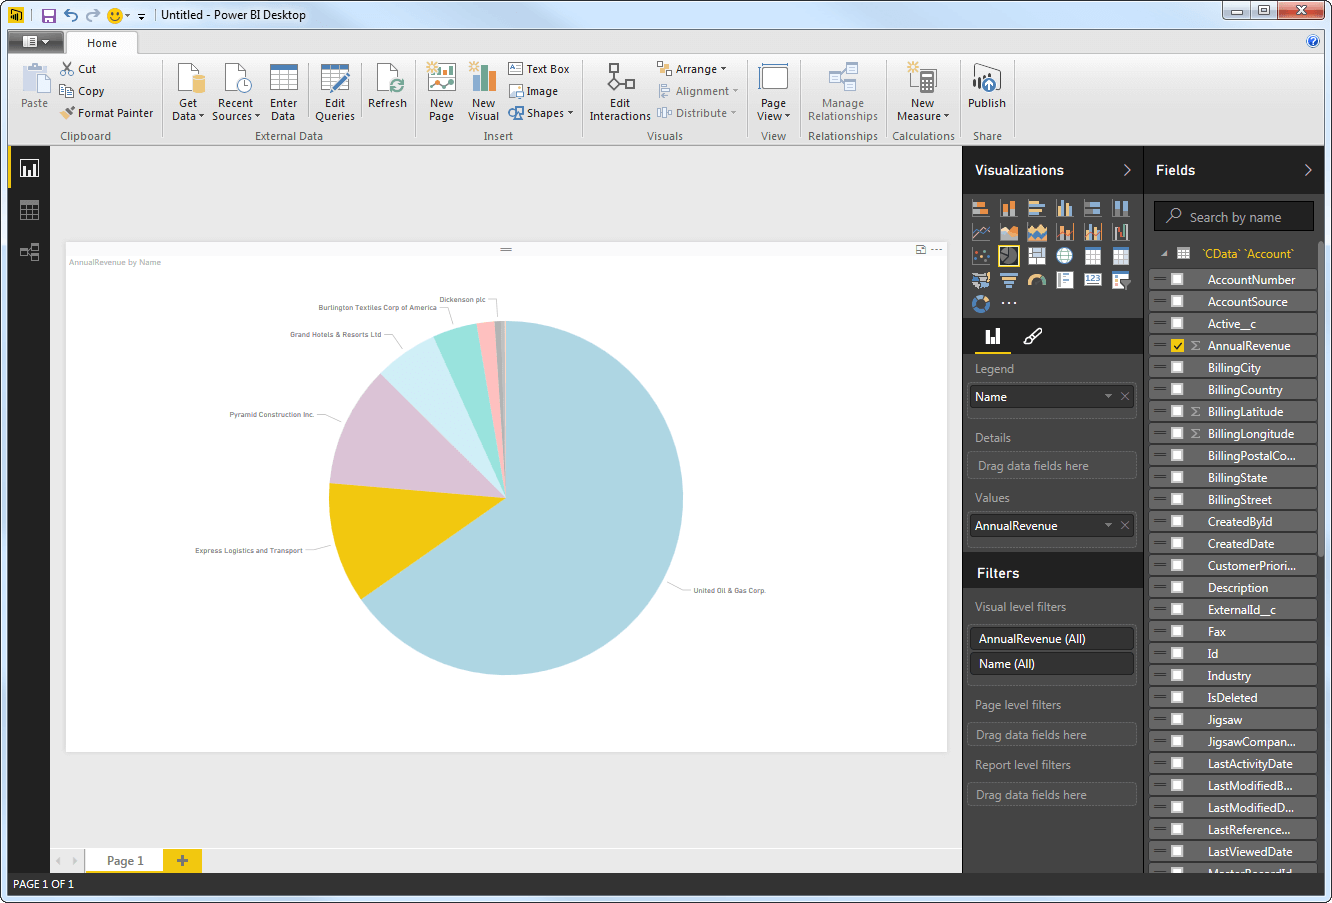Collapse the Fields pane
The width and height of the screenshot is (1332, 903).
click(1308, 170)
